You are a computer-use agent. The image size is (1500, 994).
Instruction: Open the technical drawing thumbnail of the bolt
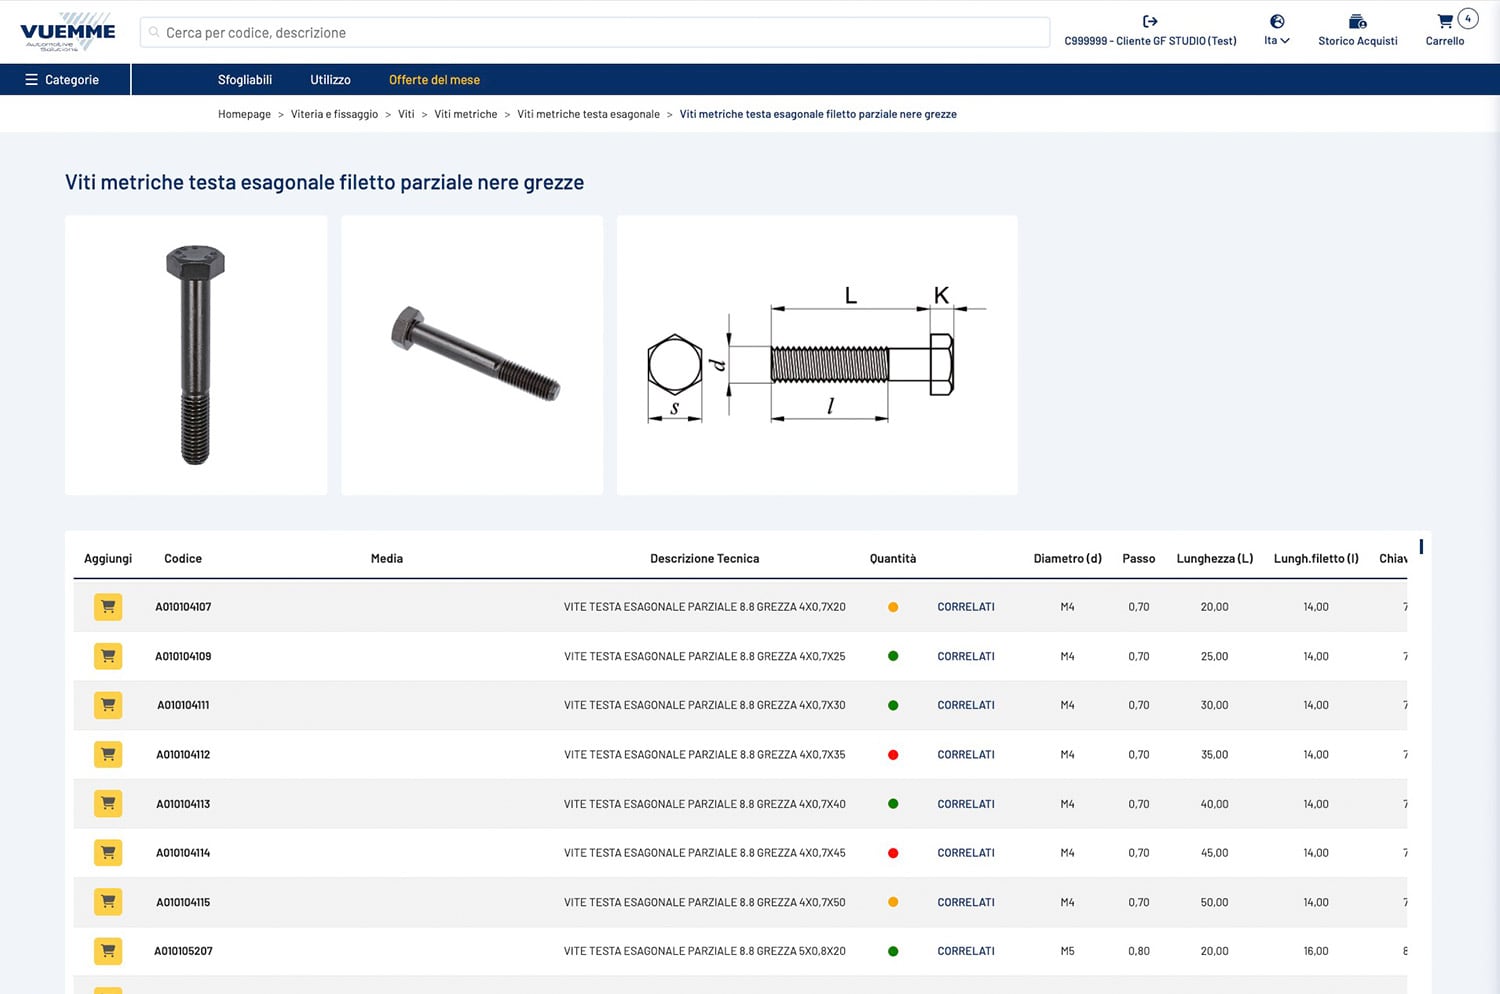816,355
